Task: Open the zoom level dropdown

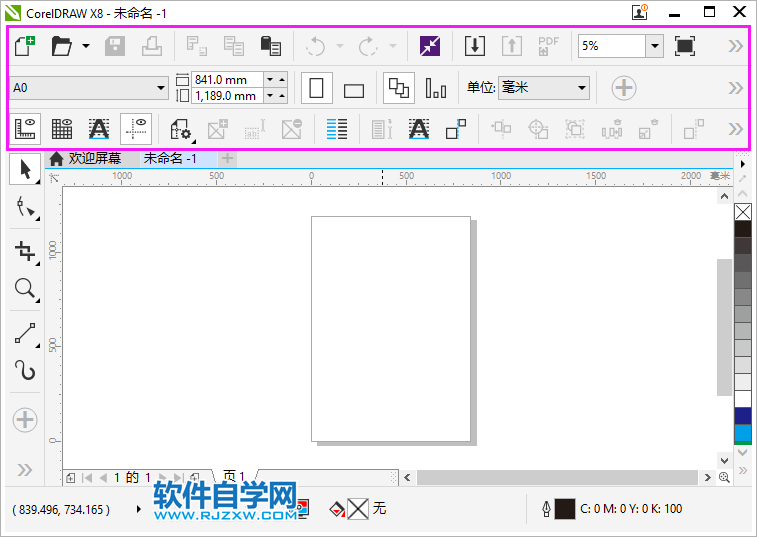Action: tap(655, 46)
